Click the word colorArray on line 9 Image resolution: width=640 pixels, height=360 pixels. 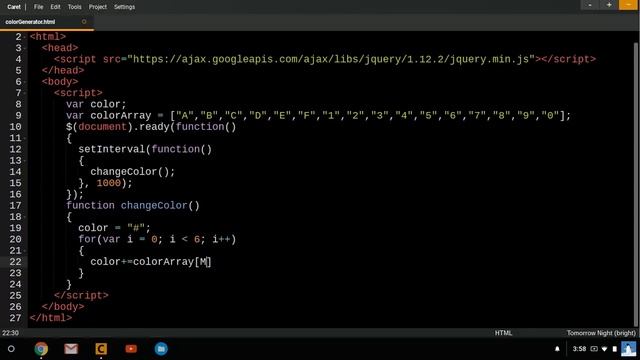[121, 116]
